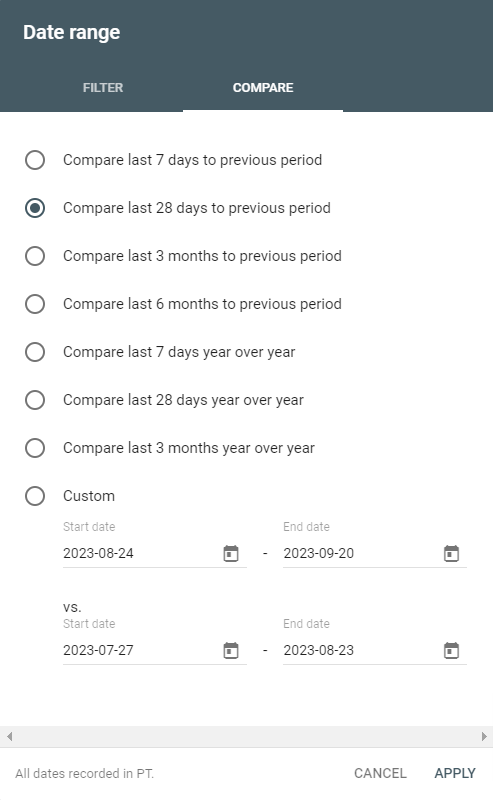Click the APPLY button
Screen dimensions: 493x800
point(455,773)
